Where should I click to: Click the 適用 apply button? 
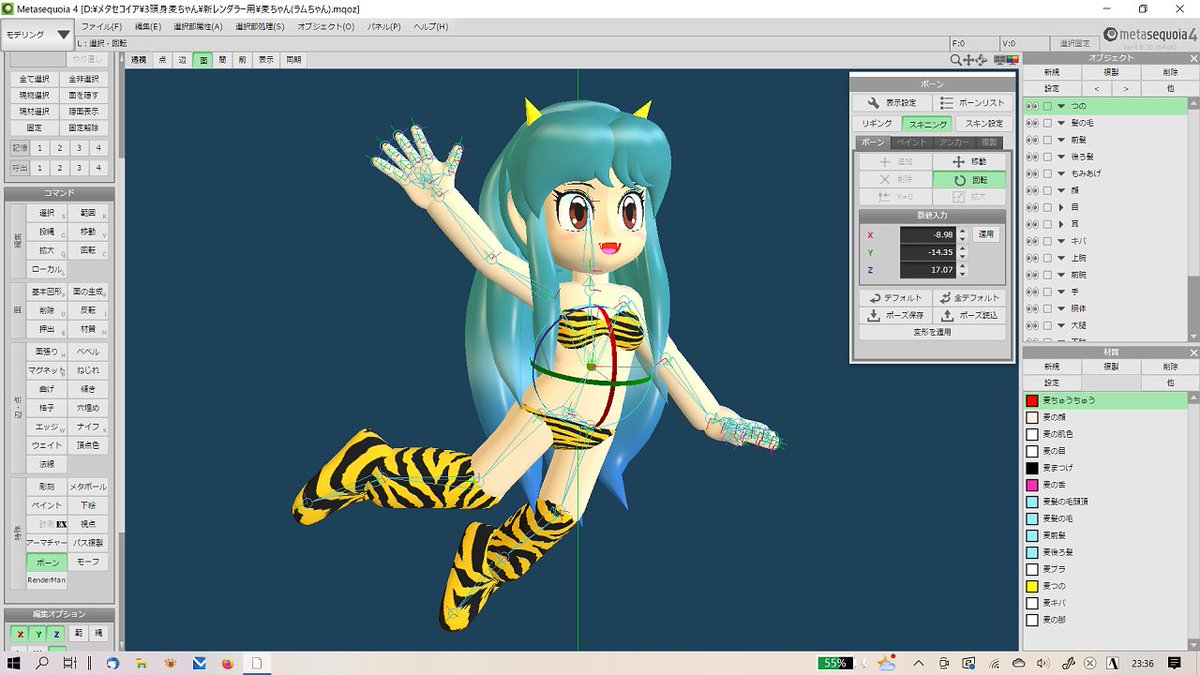click(986, 234)
